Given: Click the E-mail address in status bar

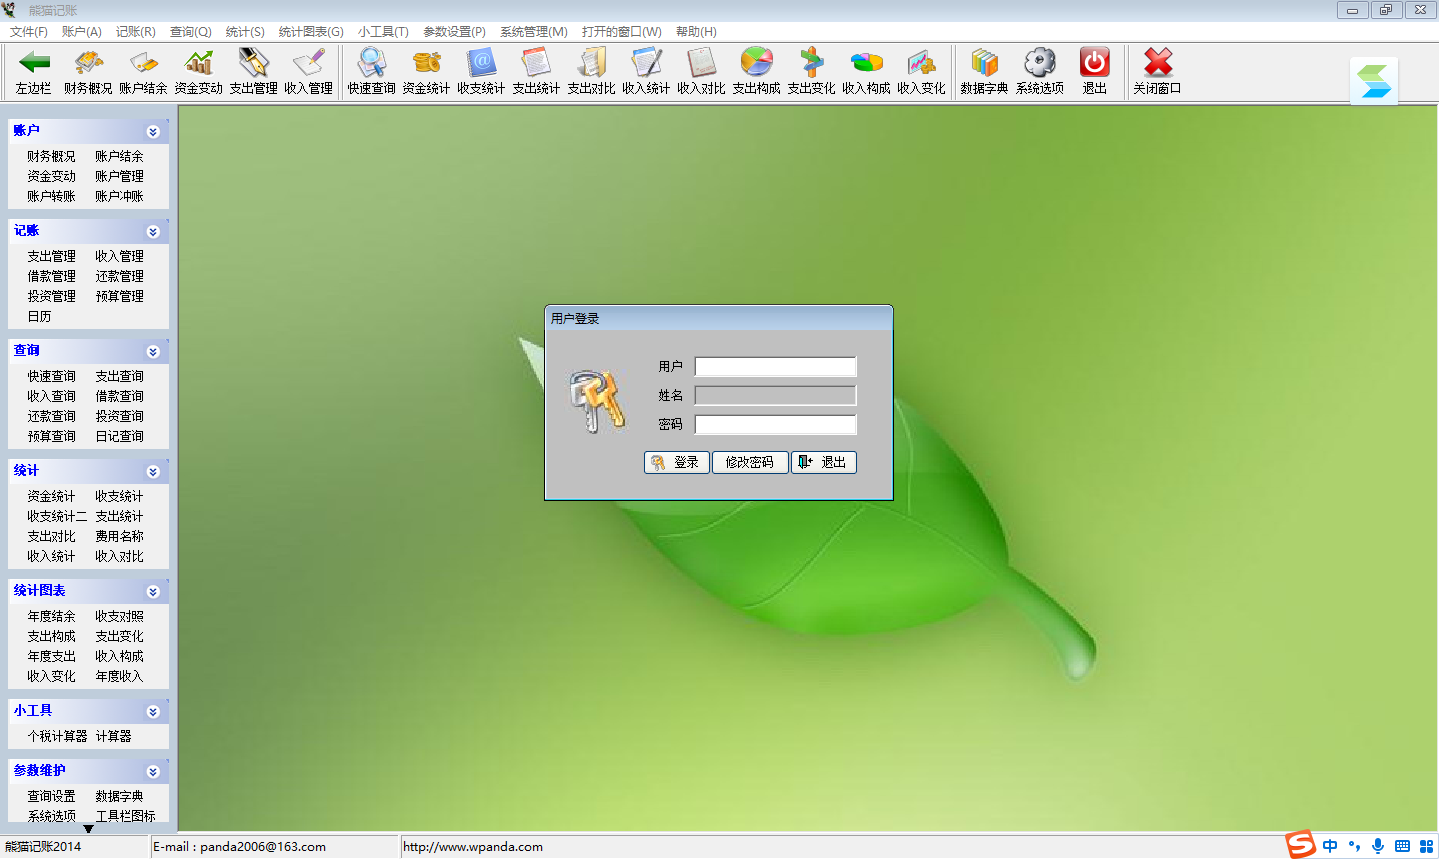Looking at the screenshot, I should coord(263,847).
